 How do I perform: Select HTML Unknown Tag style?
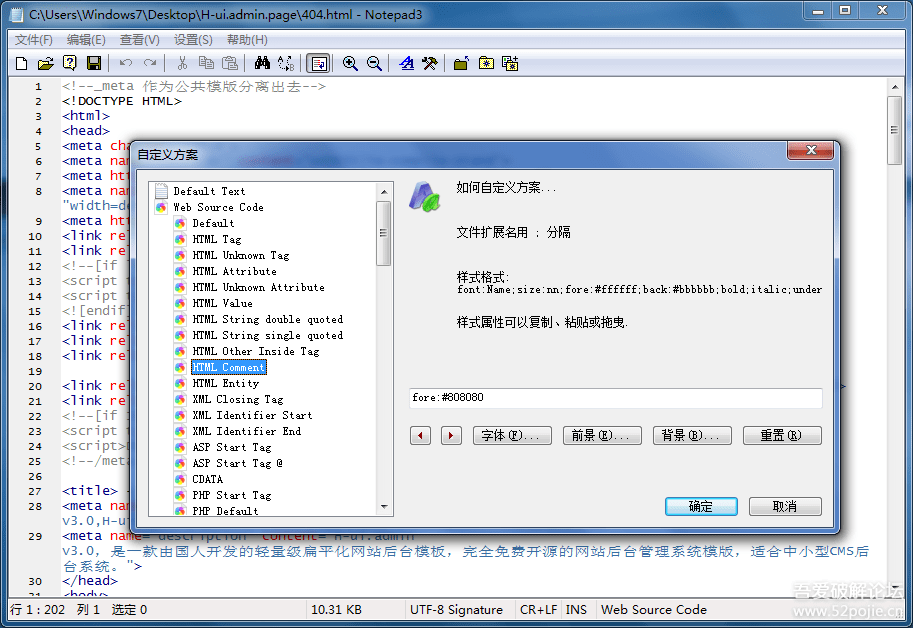pos(240,255)
